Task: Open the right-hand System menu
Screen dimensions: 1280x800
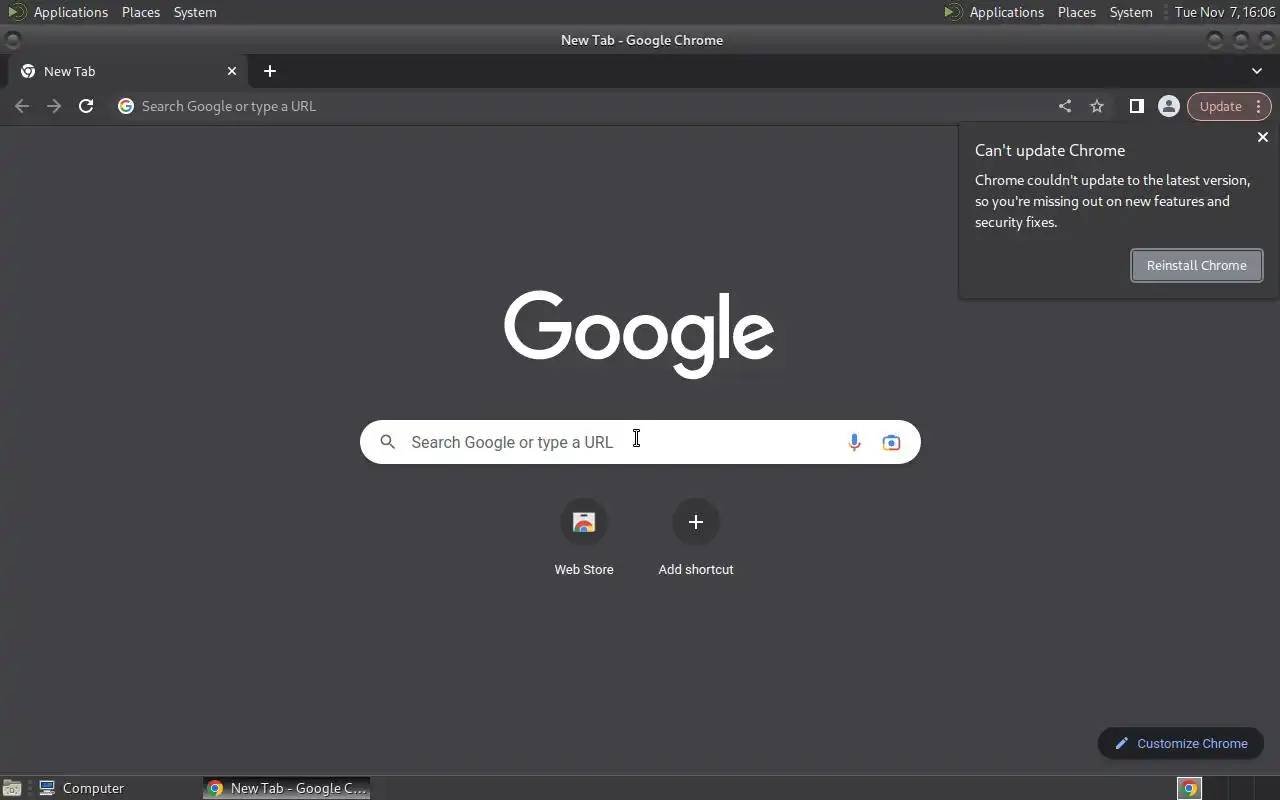Action: 1131,12
